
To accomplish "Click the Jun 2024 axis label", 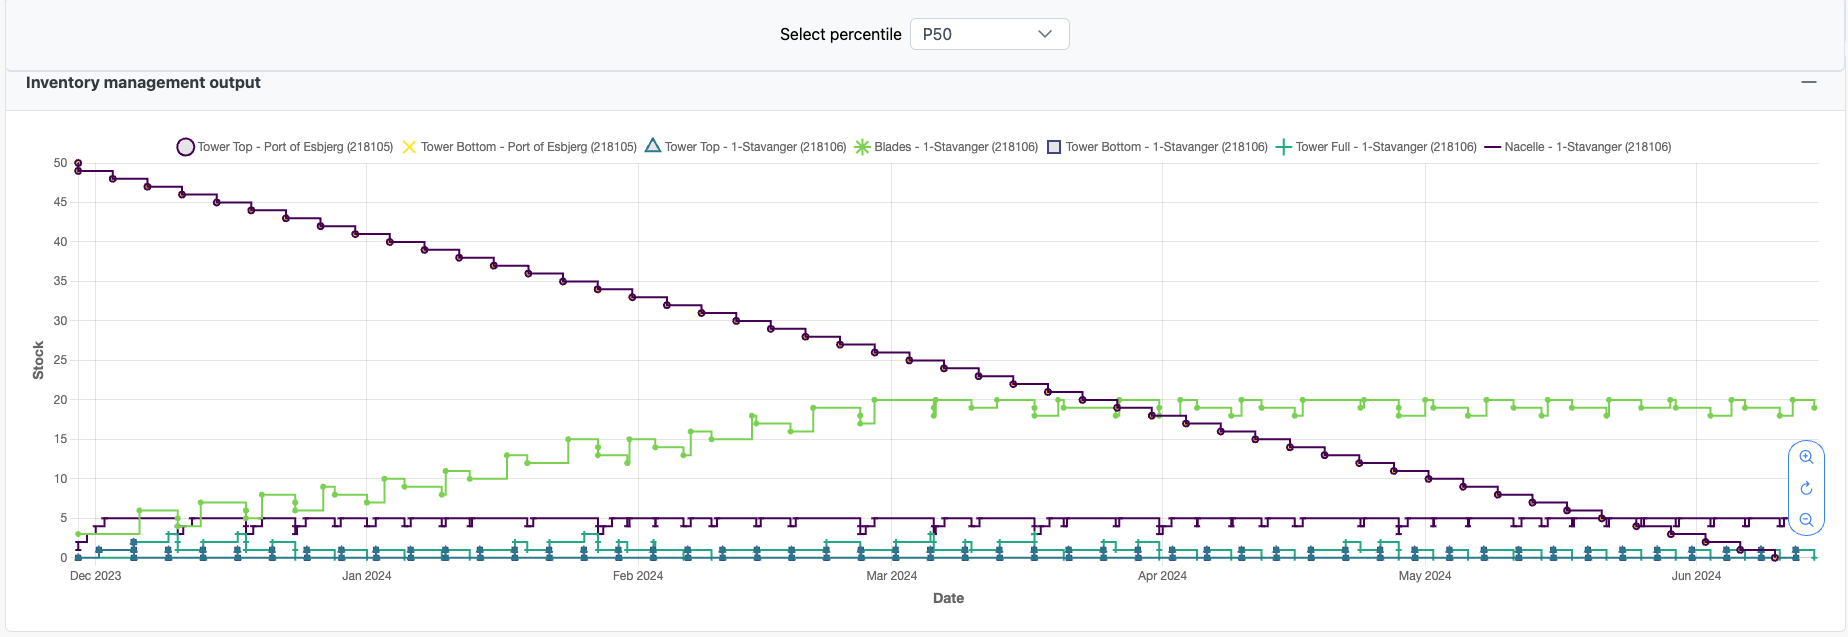I will (x=1696, y=576).
